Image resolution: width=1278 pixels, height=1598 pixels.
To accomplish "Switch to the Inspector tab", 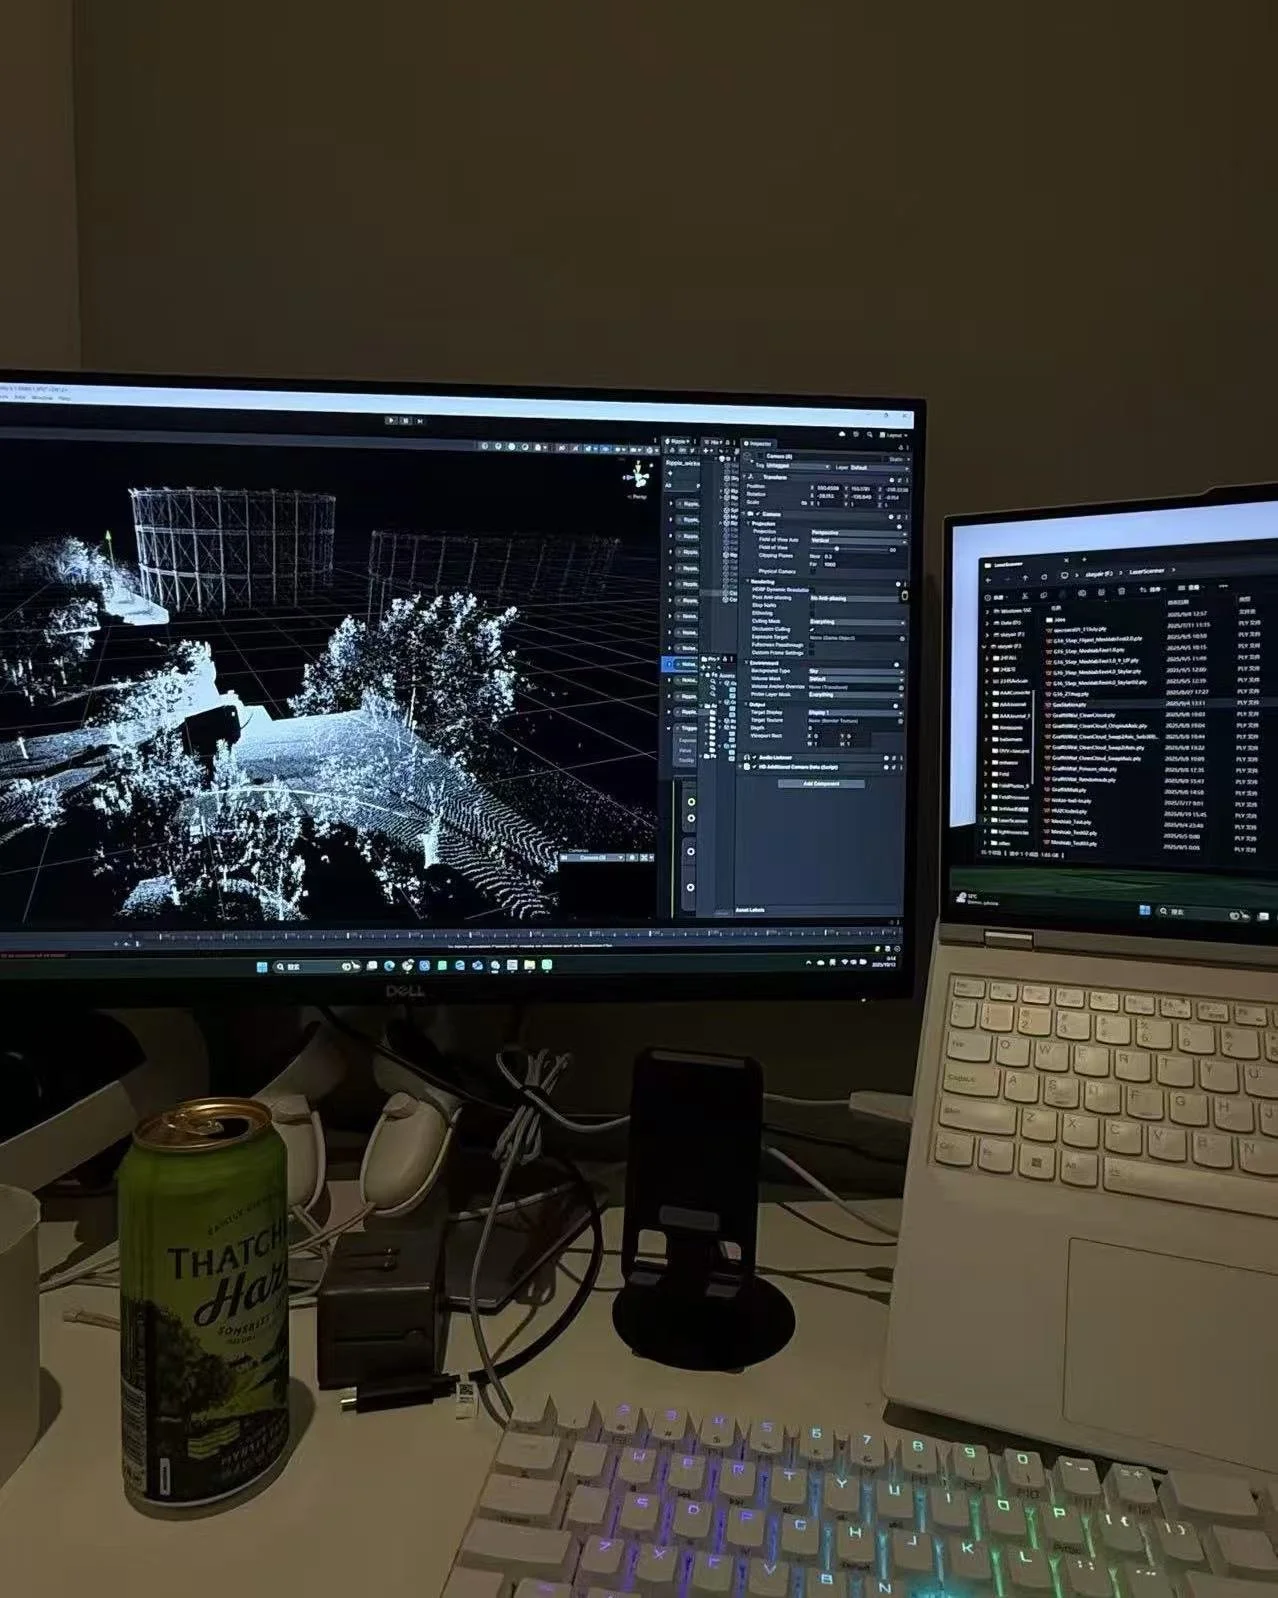I will [x=760, y=444].
